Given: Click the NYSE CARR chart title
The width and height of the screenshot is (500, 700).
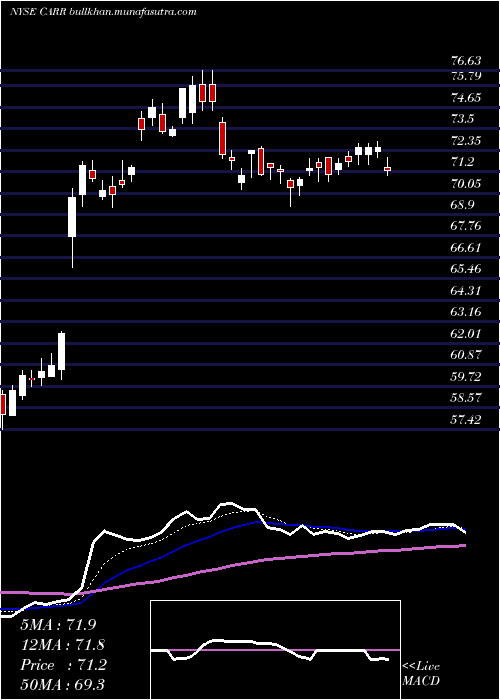Looking at the screenshot, I should click(103, 12).
